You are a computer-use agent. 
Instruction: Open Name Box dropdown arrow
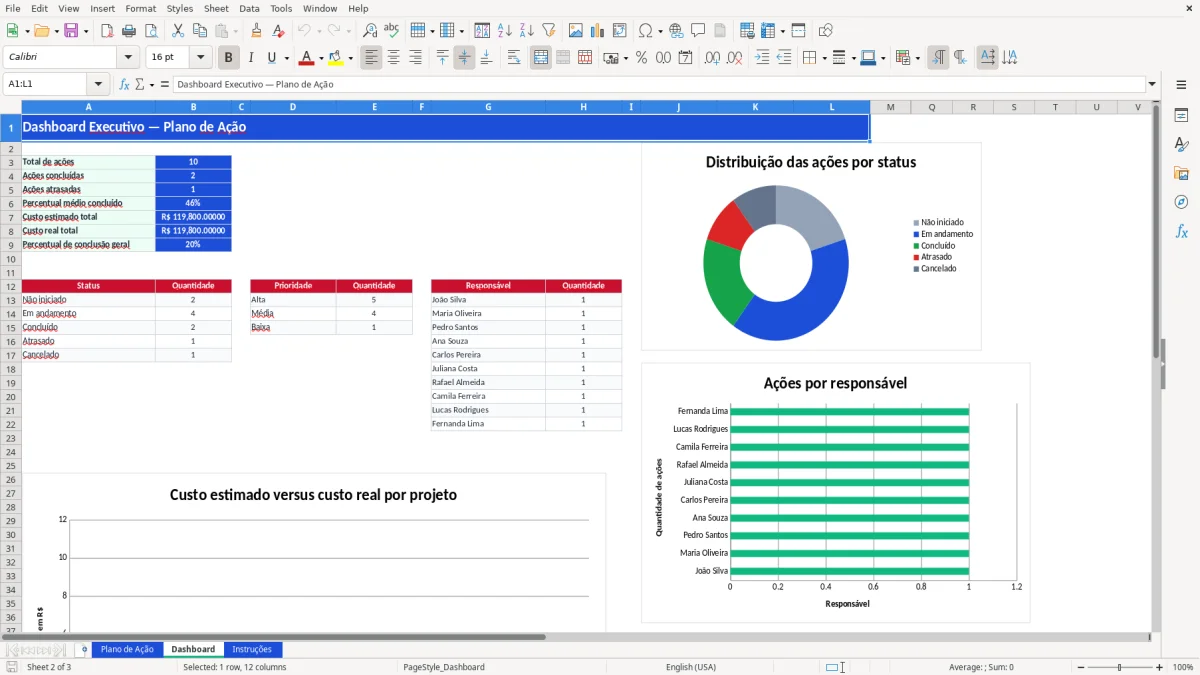click(98, 84)
